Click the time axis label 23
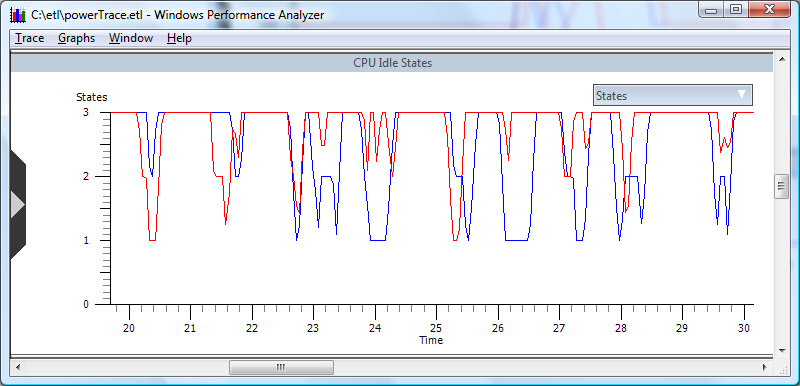 coord(313,328)
